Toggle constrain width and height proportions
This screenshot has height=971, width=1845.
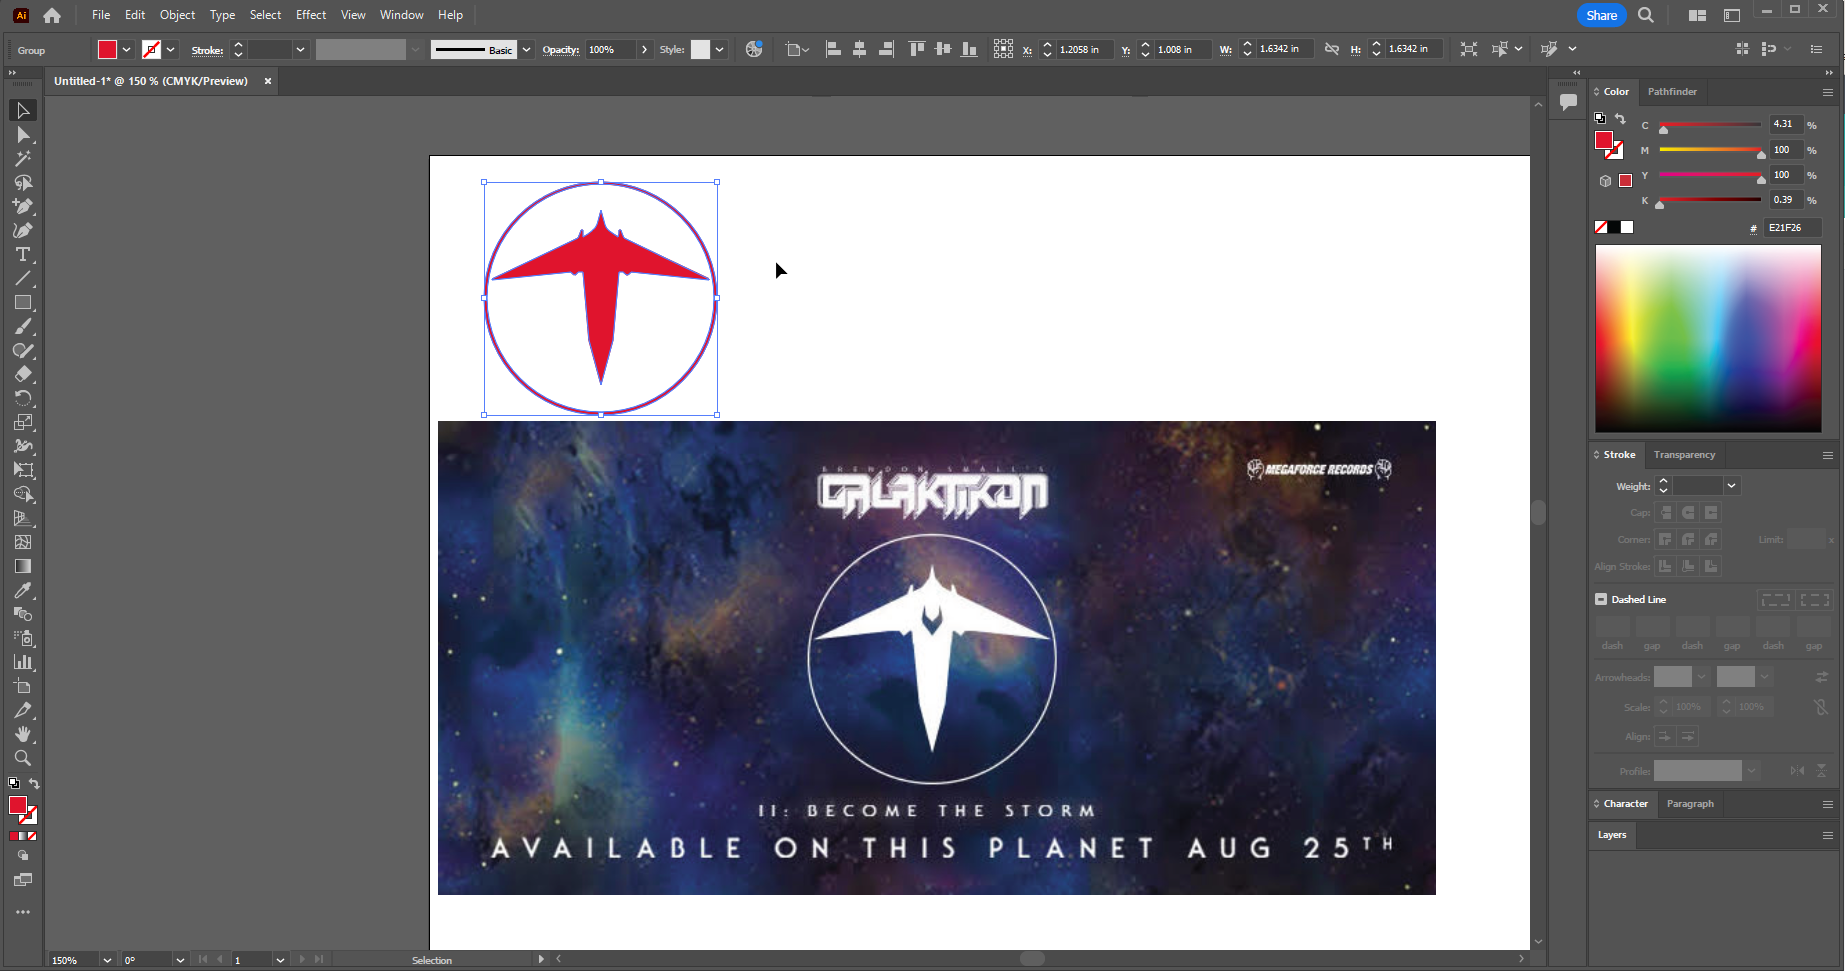(1332, 49)
